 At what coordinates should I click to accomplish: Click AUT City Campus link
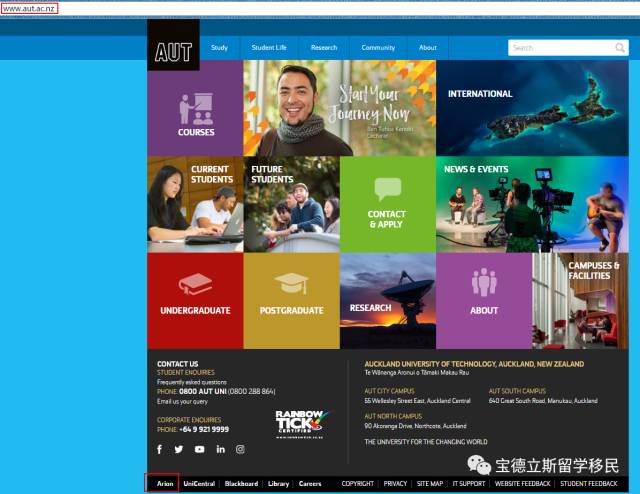click(389, 391)
